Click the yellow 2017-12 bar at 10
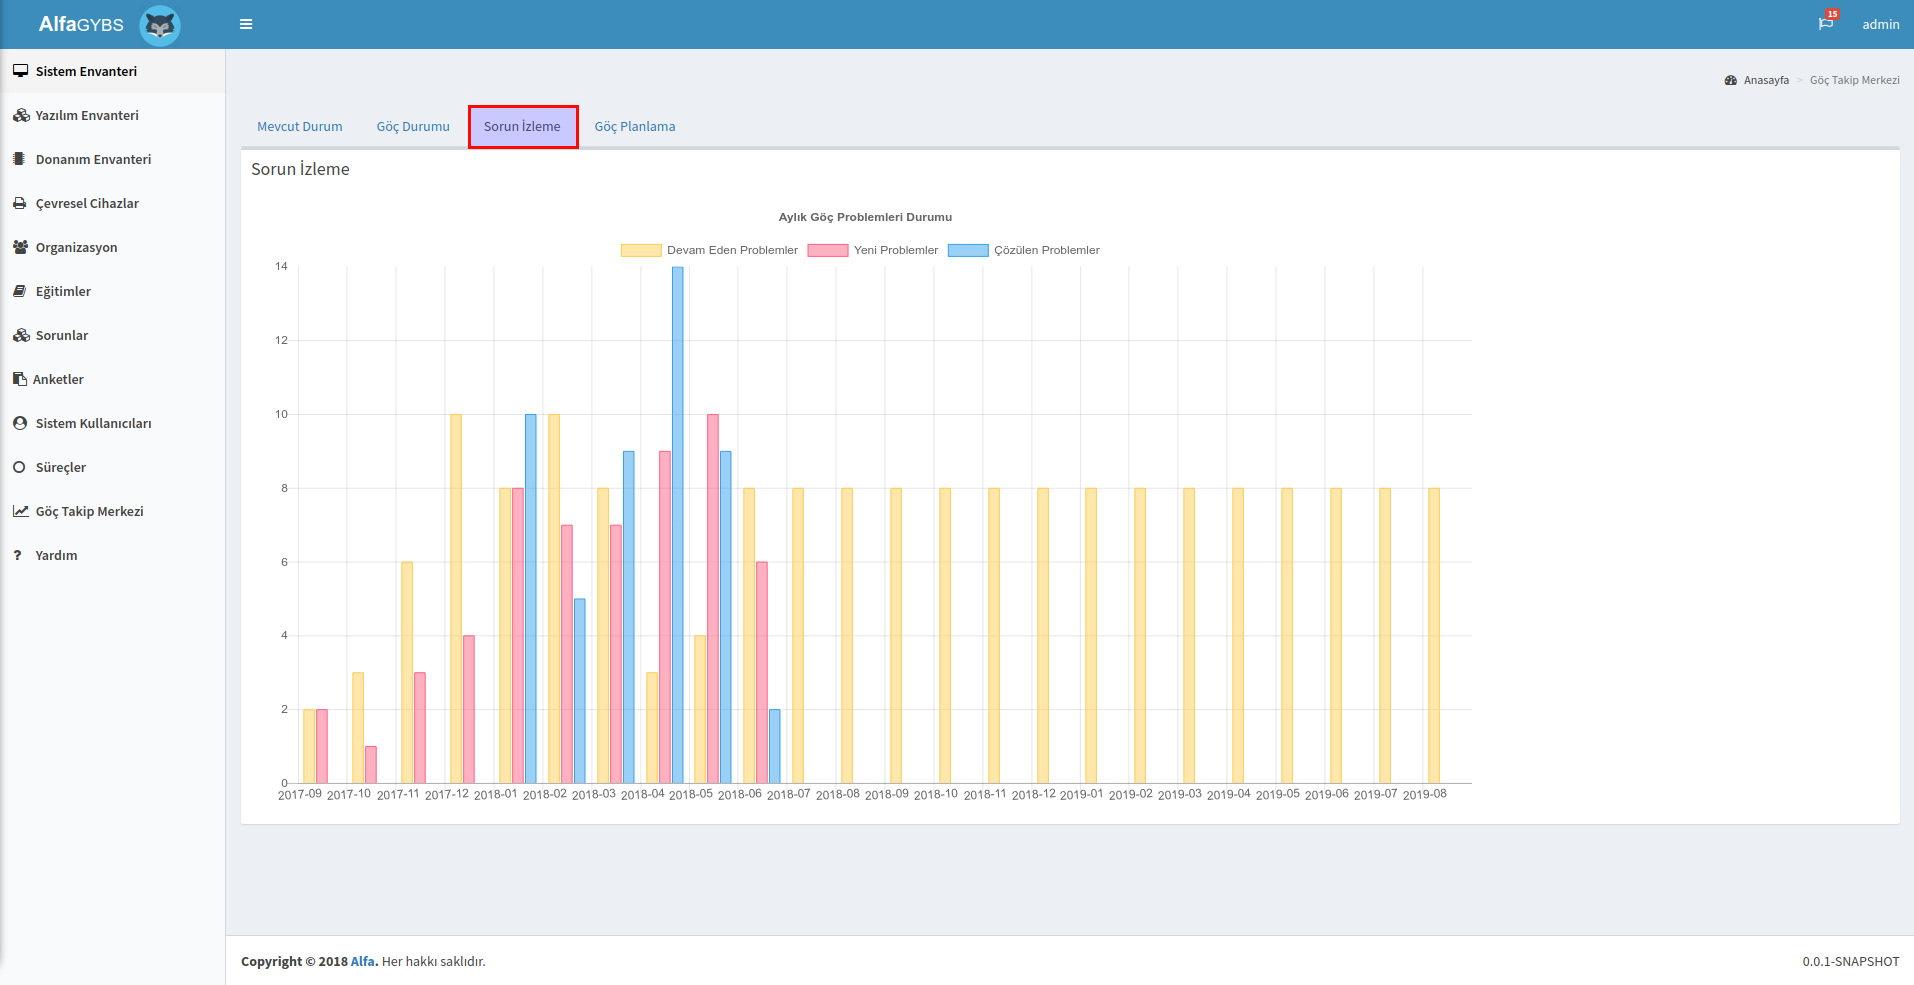This screenshot has width=1914, height=985. point(456,599)
